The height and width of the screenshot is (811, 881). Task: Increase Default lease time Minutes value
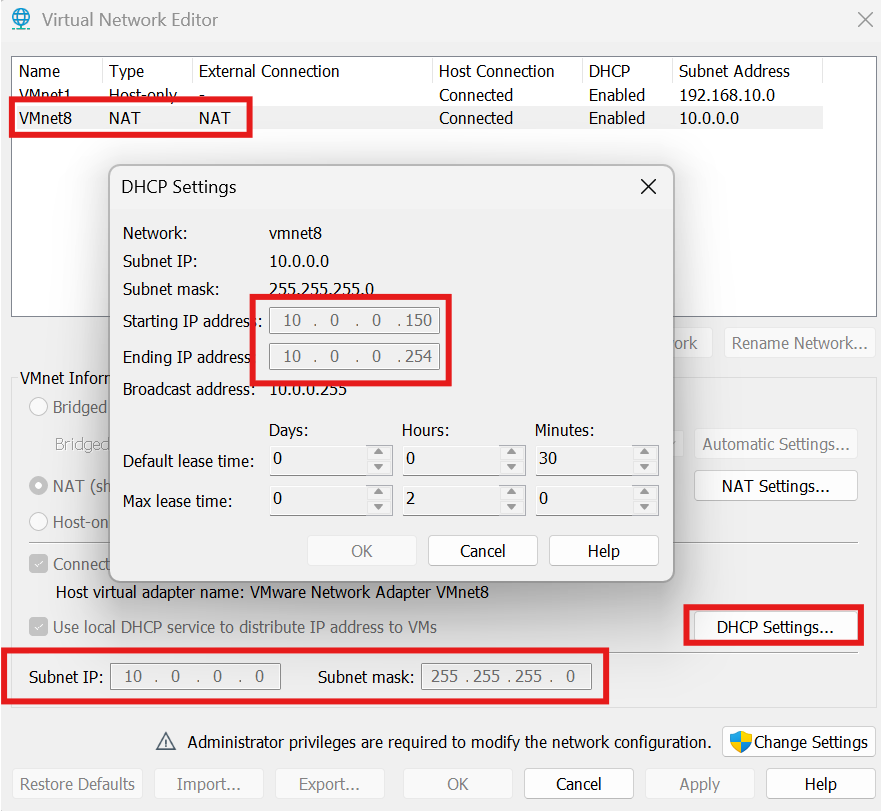pyautogui.click(x=644, y=452)
